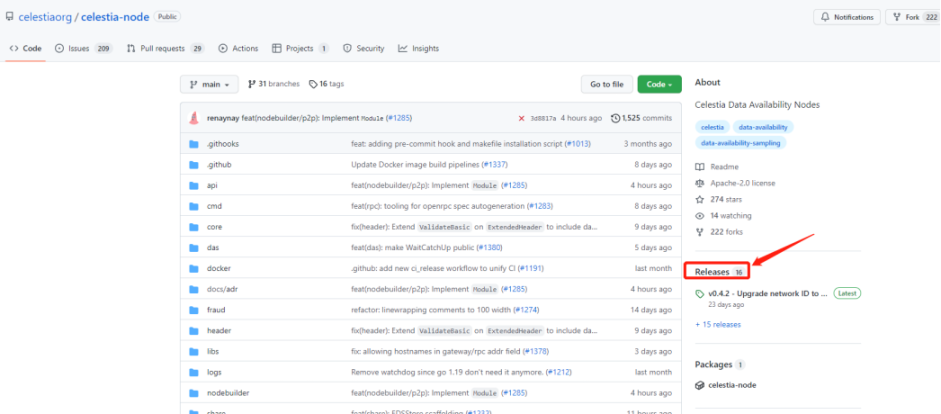Click the eye icon beside 14 watching
The height and width of the screenshot is (414, 941).
pyautogui.click(x=701, y=215)
